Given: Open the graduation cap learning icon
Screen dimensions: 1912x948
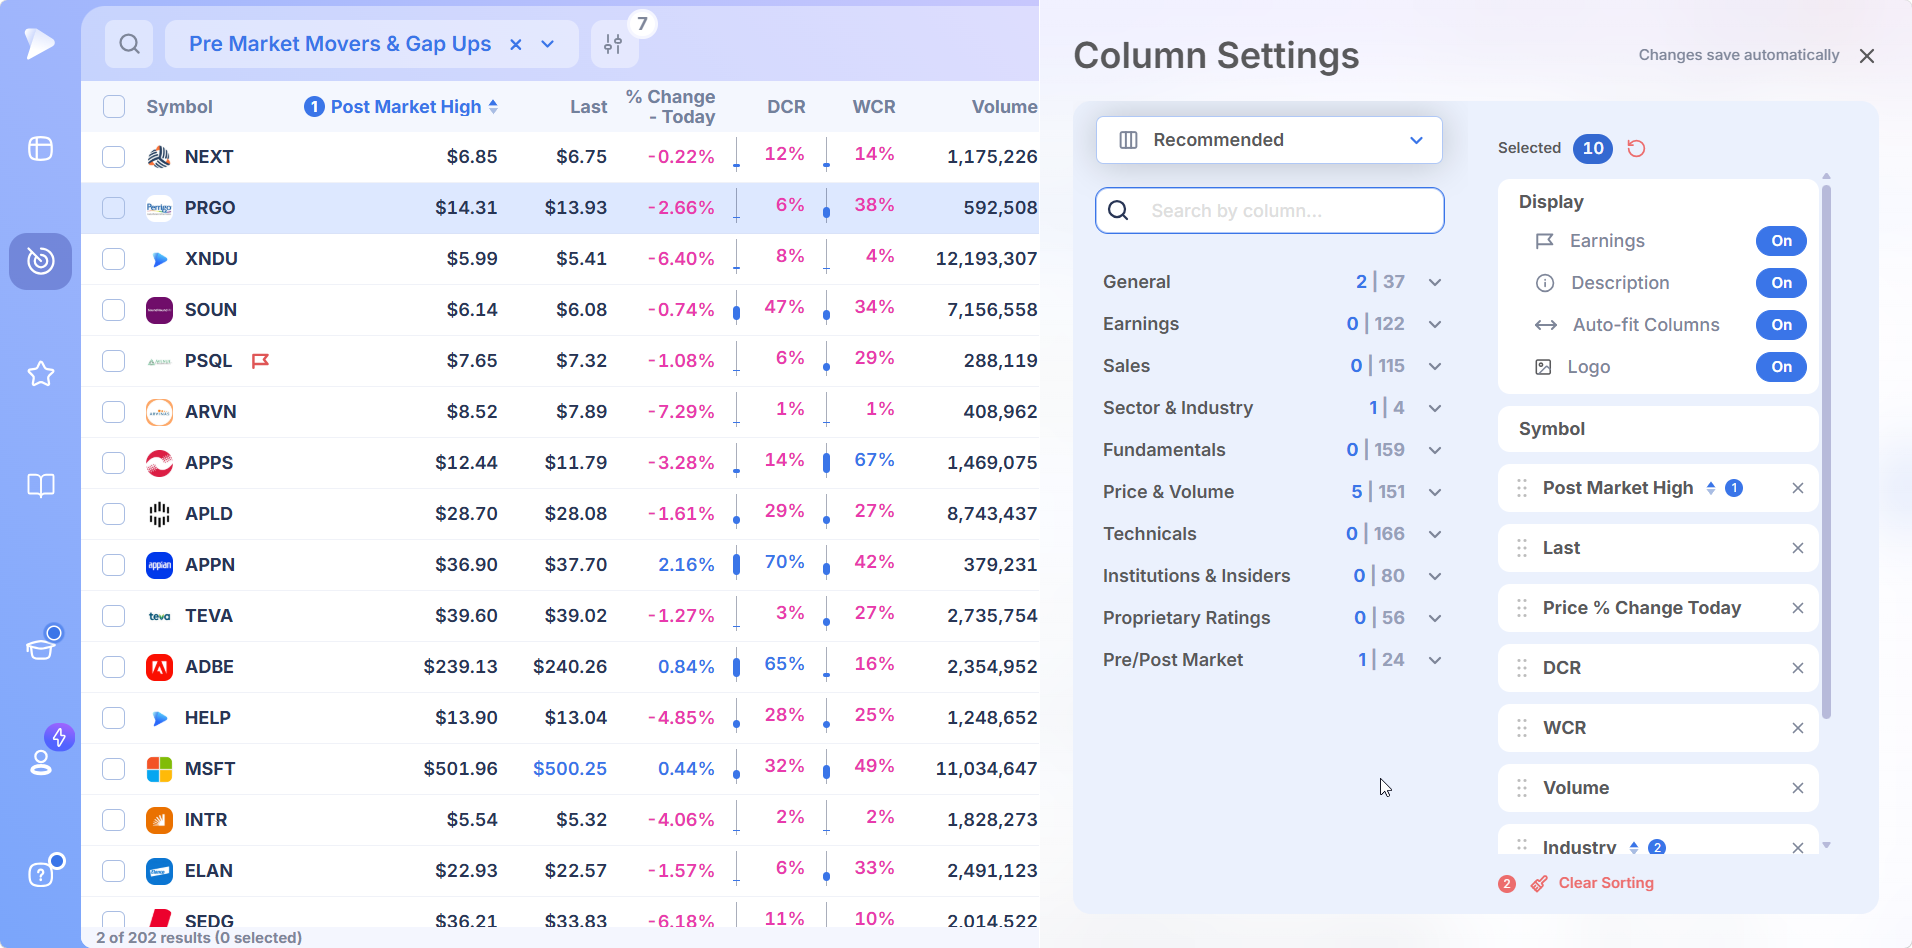Looking at the screenshot, I should pos(41,648).
